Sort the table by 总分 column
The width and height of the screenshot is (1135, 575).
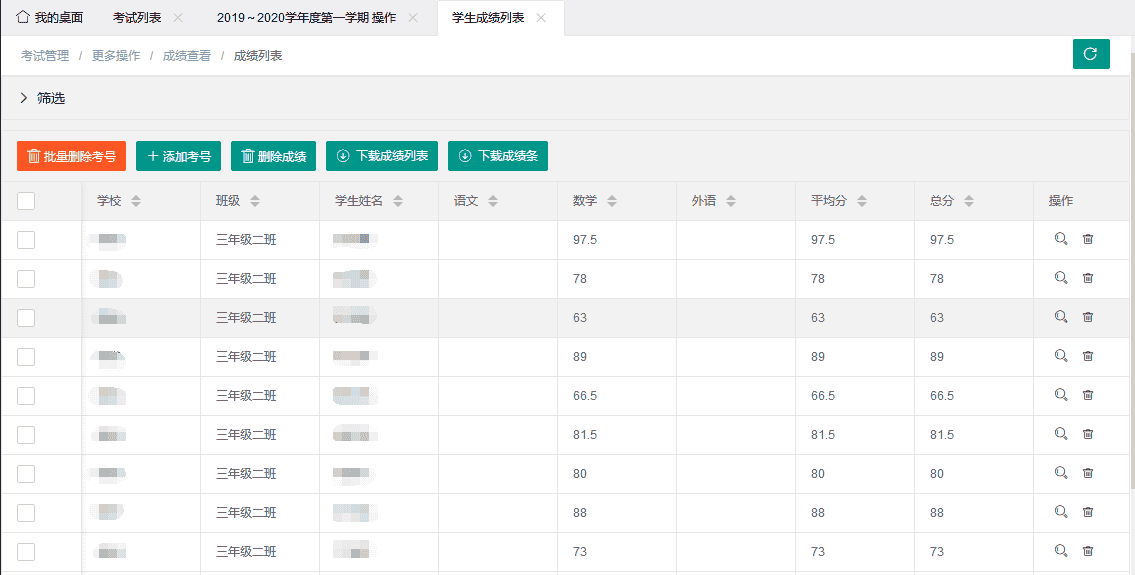point(969,201)
